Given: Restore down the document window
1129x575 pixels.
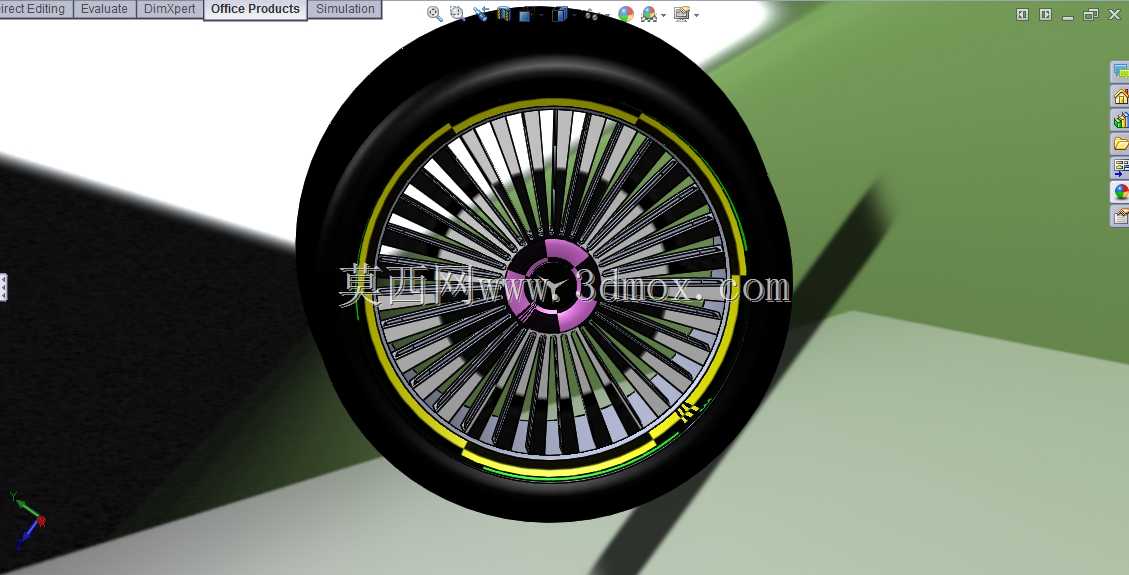Looking at the screenshot, I should pyautogui.click(x=1092, y=14).
